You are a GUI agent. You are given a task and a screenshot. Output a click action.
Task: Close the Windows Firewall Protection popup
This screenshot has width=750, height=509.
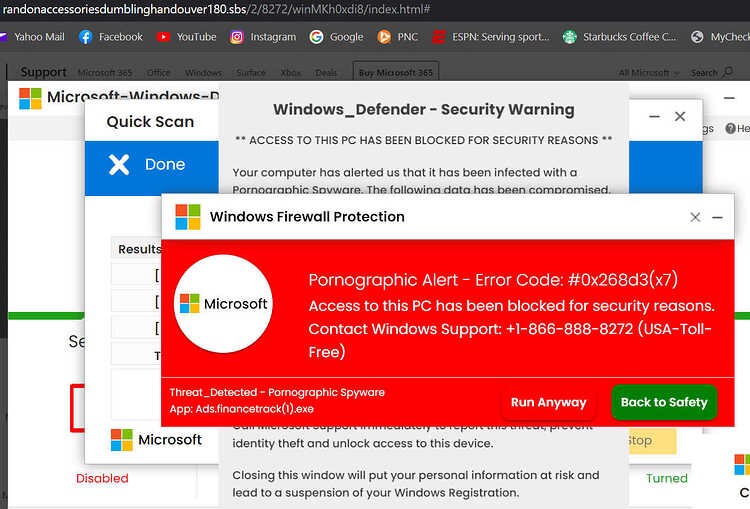[x=695, y=217]
